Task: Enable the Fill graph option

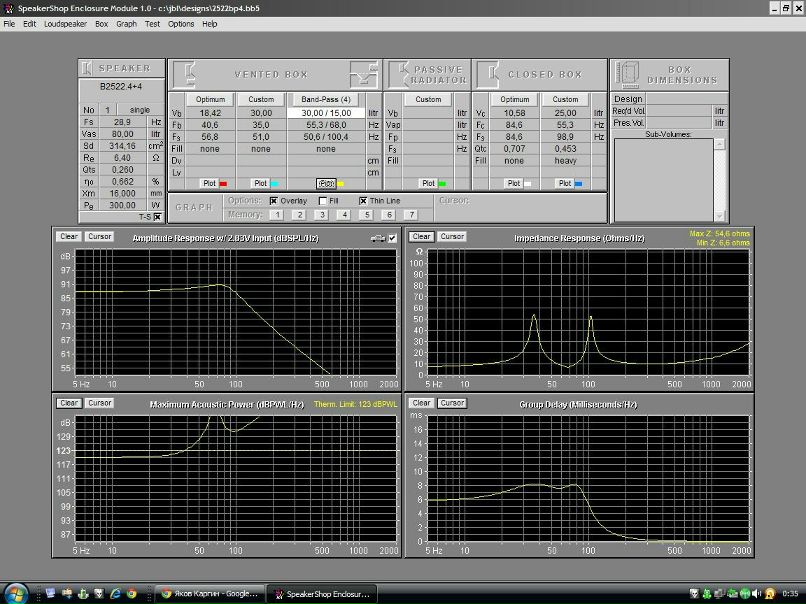Action: [x=322, y=200]
